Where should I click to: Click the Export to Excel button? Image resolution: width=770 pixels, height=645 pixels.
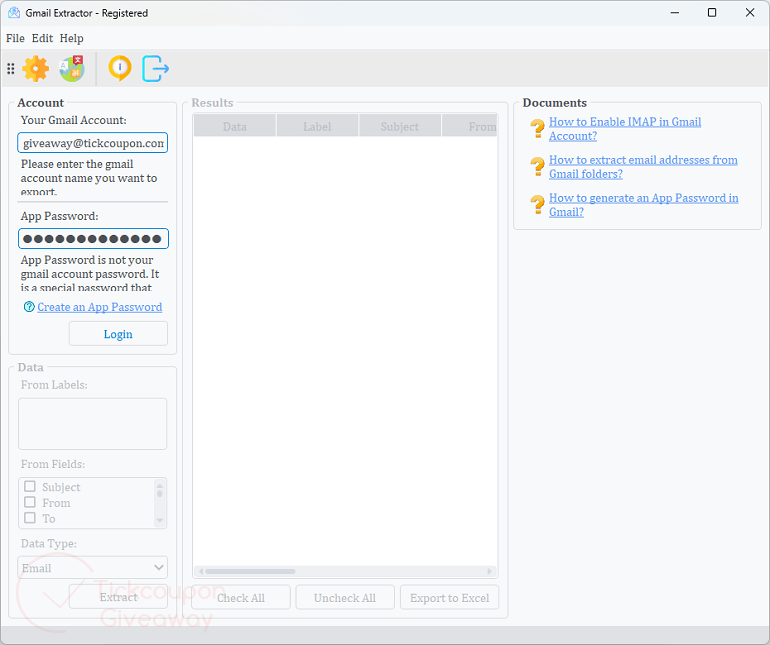449,598
